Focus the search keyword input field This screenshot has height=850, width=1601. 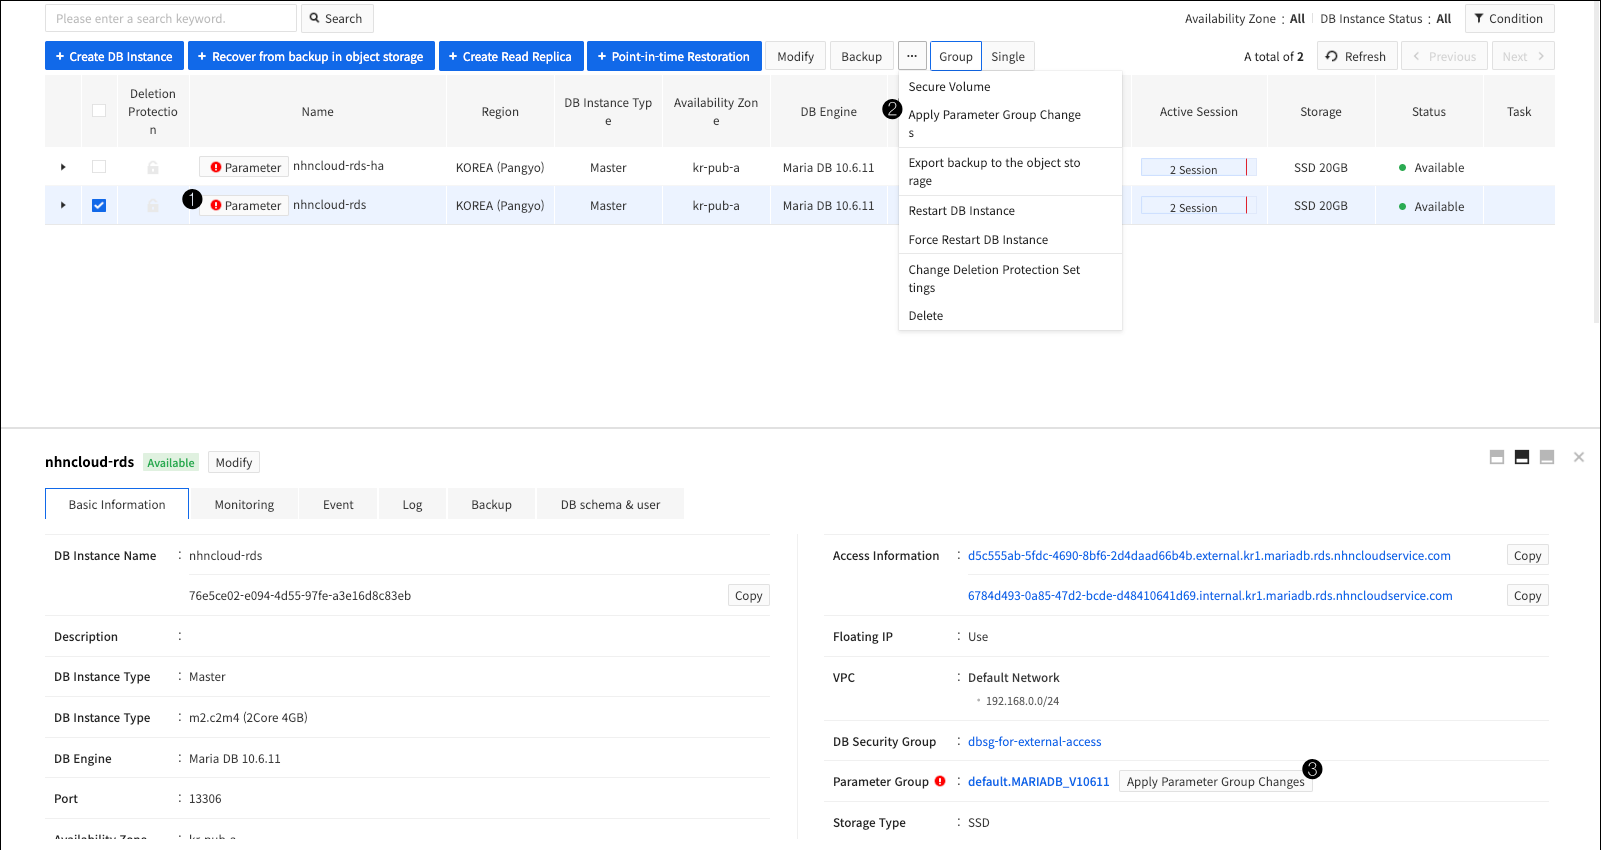pos(171,18)
